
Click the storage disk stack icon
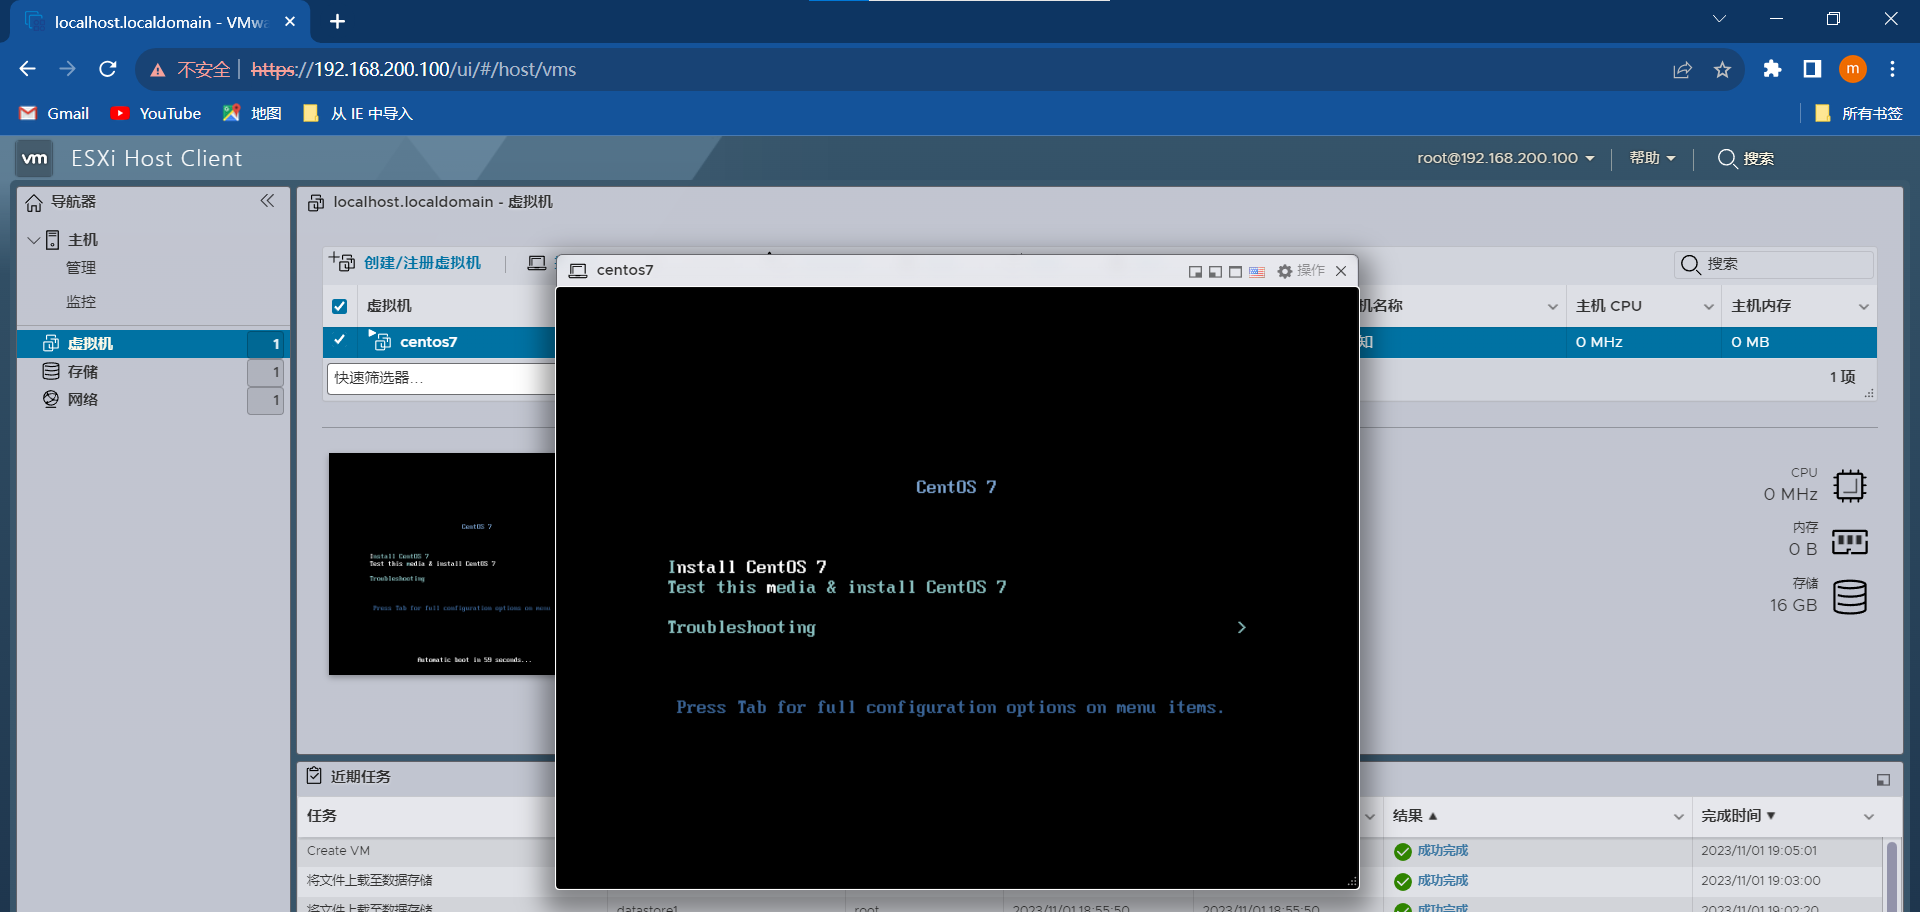coord(1850,597)
